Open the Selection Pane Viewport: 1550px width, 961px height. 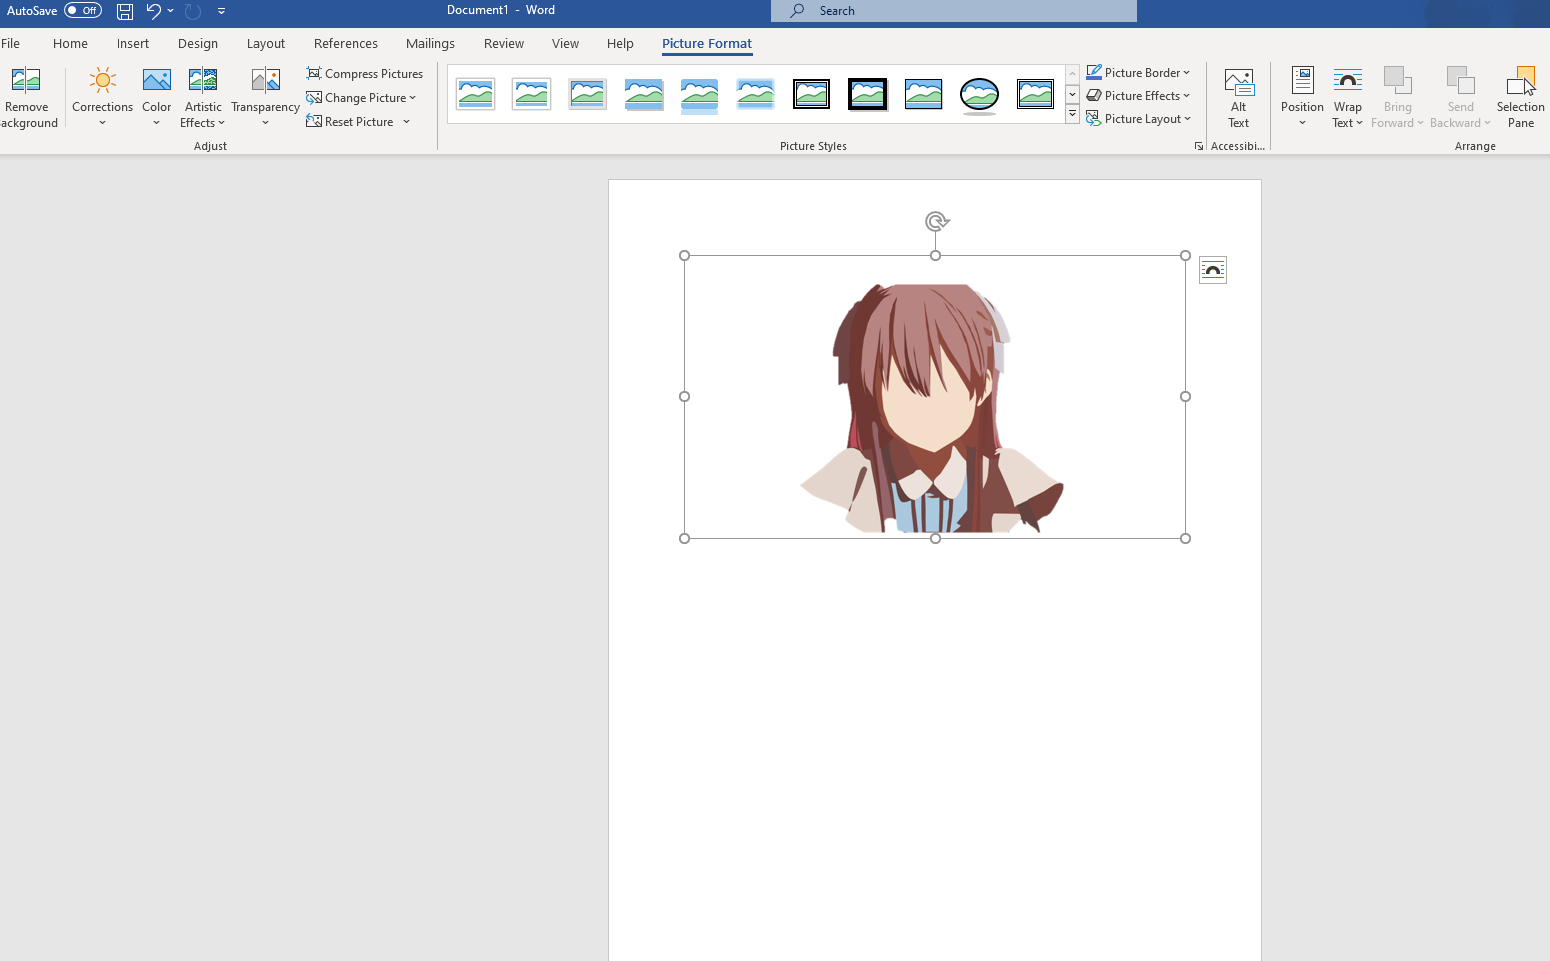click(x=1519, y=96)
